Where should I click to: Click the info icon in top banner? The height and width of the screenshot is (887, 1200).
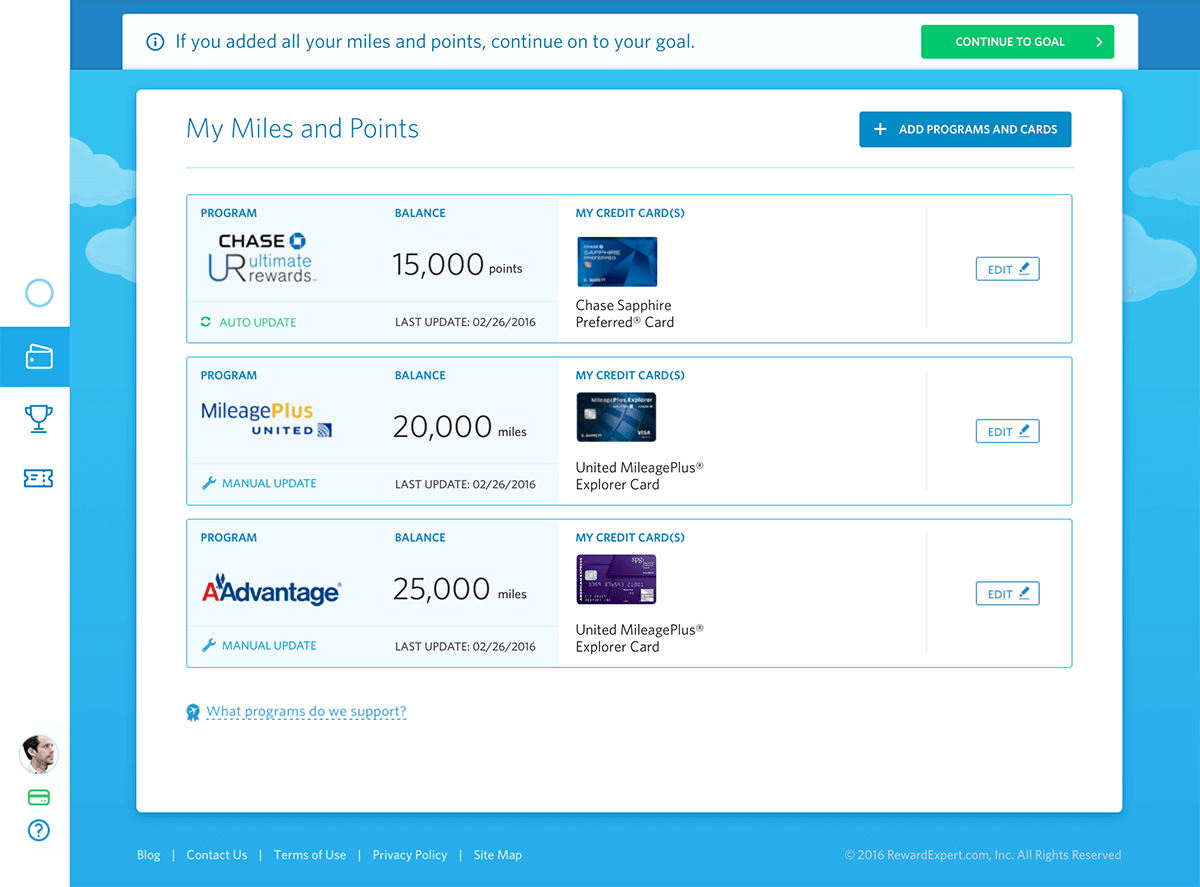tap(155, 42)
